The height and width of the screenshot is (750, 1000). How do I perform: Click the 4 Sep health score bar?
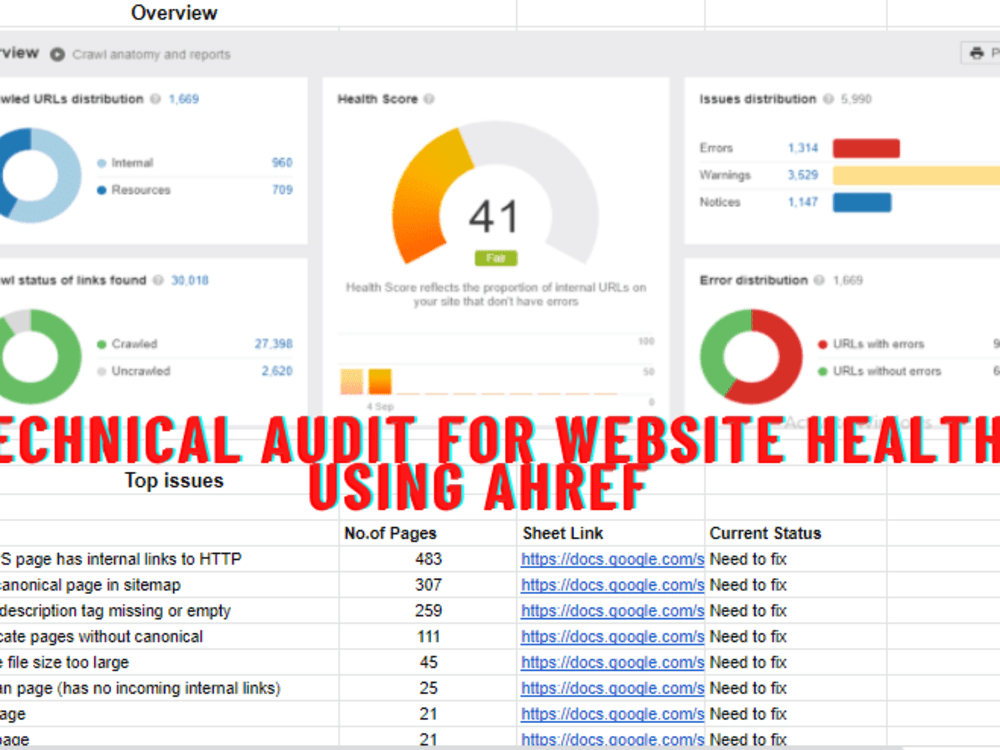(379, 381)
